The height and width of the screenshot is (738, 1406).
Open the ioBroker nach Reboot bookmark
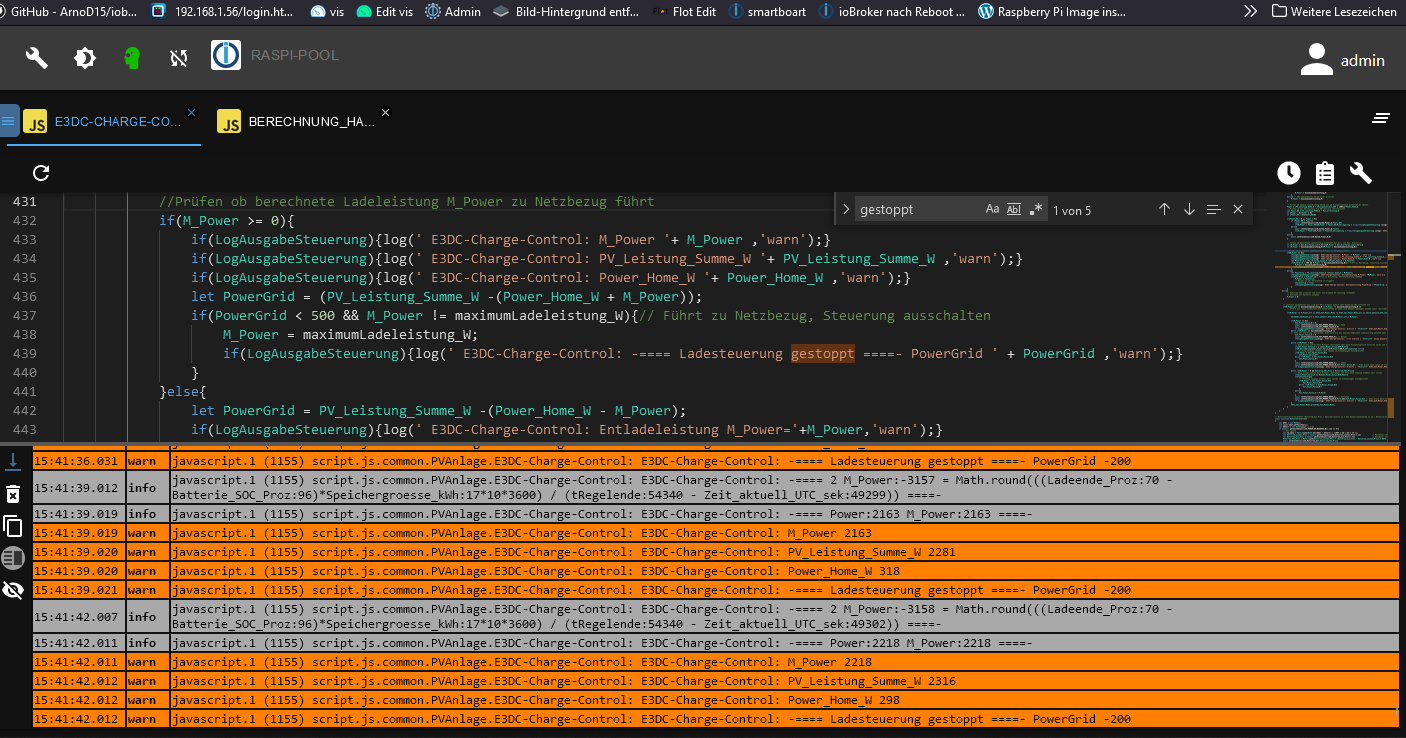point(892,12)
